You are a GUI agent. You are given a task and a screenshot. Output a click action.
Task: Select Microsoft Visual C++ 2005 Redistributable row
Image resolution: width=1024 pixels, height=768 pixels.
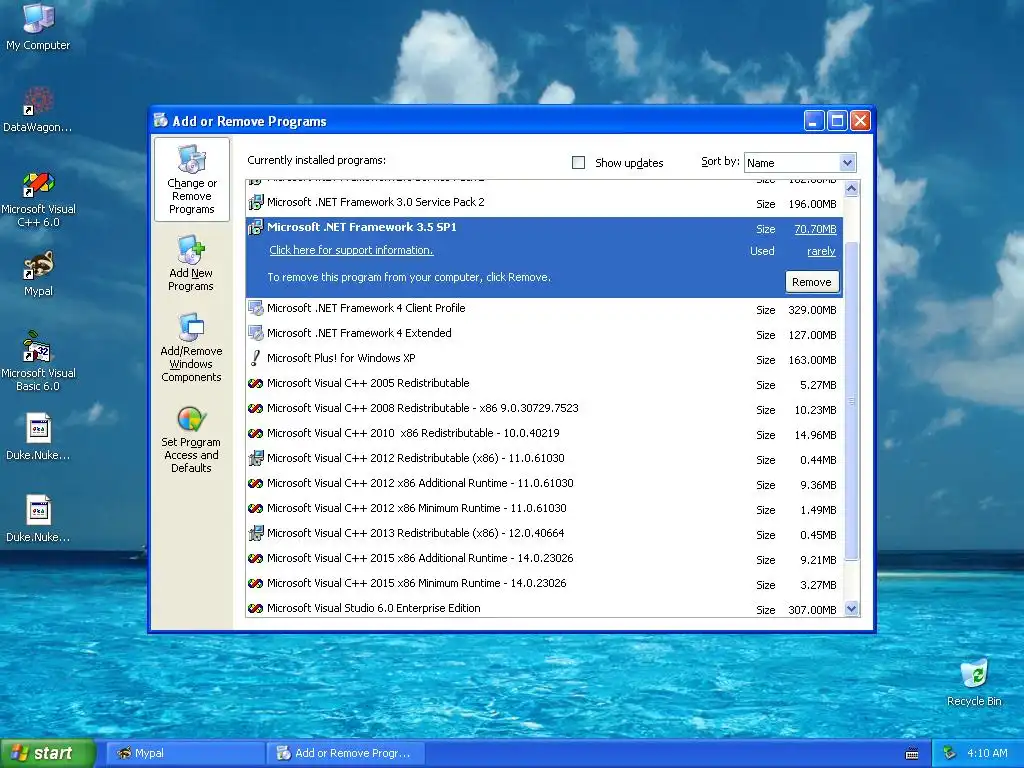(544, 383)
